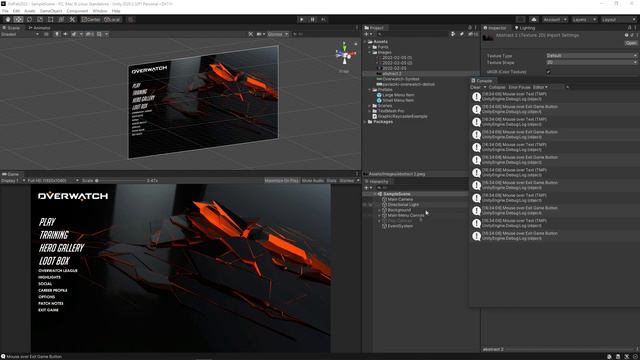Expand Main Menu Canvas in Hierarchy

379,215
